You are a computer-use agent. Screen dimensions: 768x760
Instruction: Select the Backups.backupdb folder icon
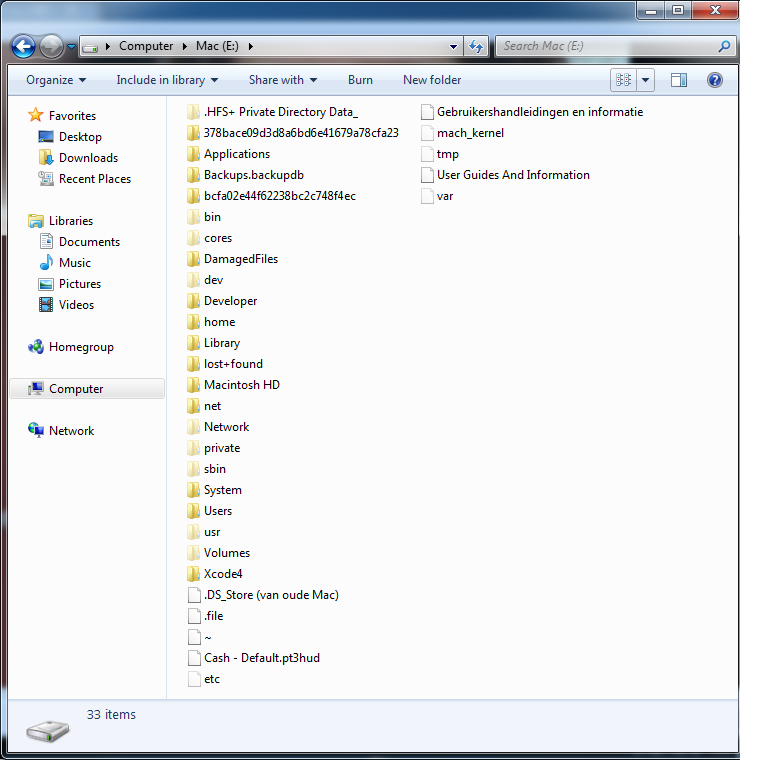(193, 175)
